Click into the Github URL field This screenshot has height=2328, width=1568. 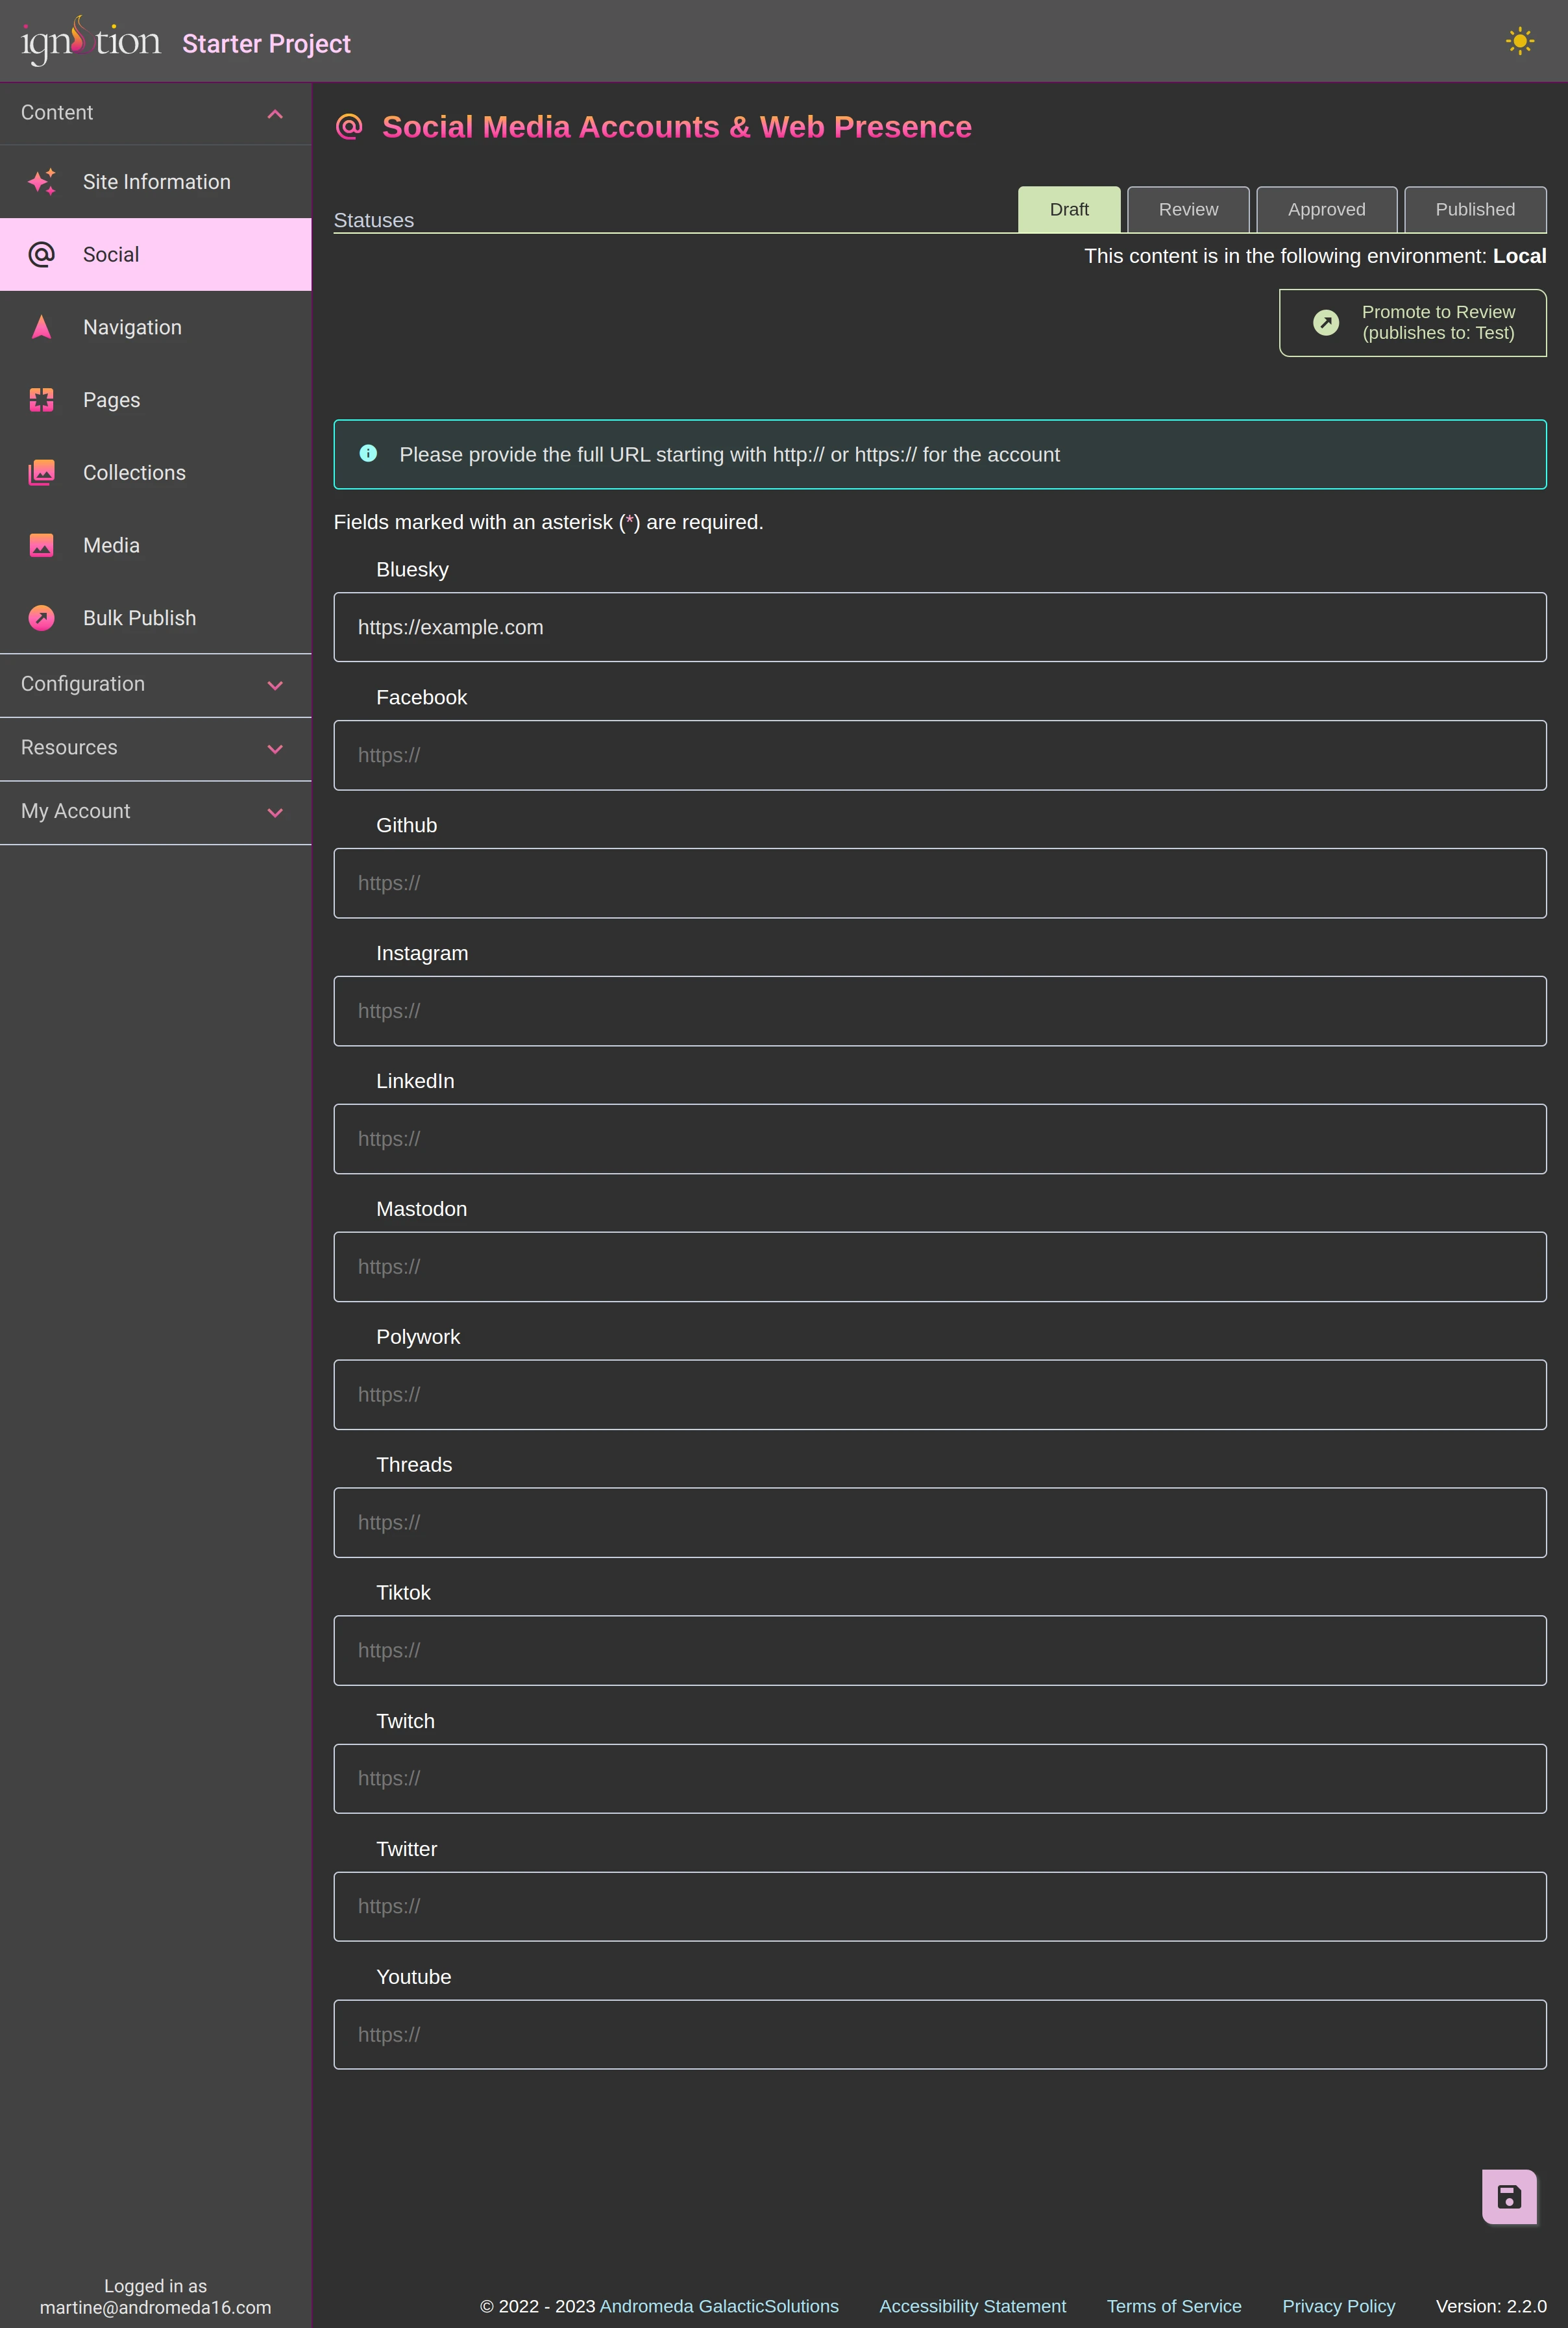point(940,883)
